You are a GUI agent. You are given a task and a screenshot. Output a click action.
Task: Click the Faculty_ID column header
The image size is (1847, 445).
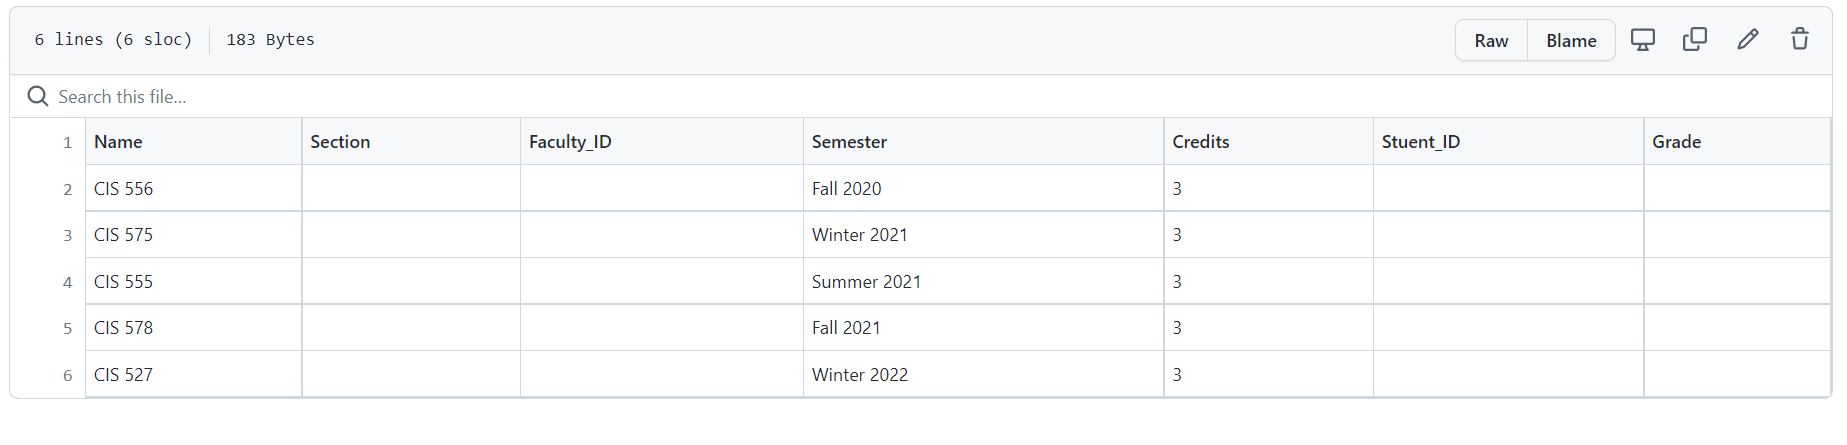[x=570, y=142]
